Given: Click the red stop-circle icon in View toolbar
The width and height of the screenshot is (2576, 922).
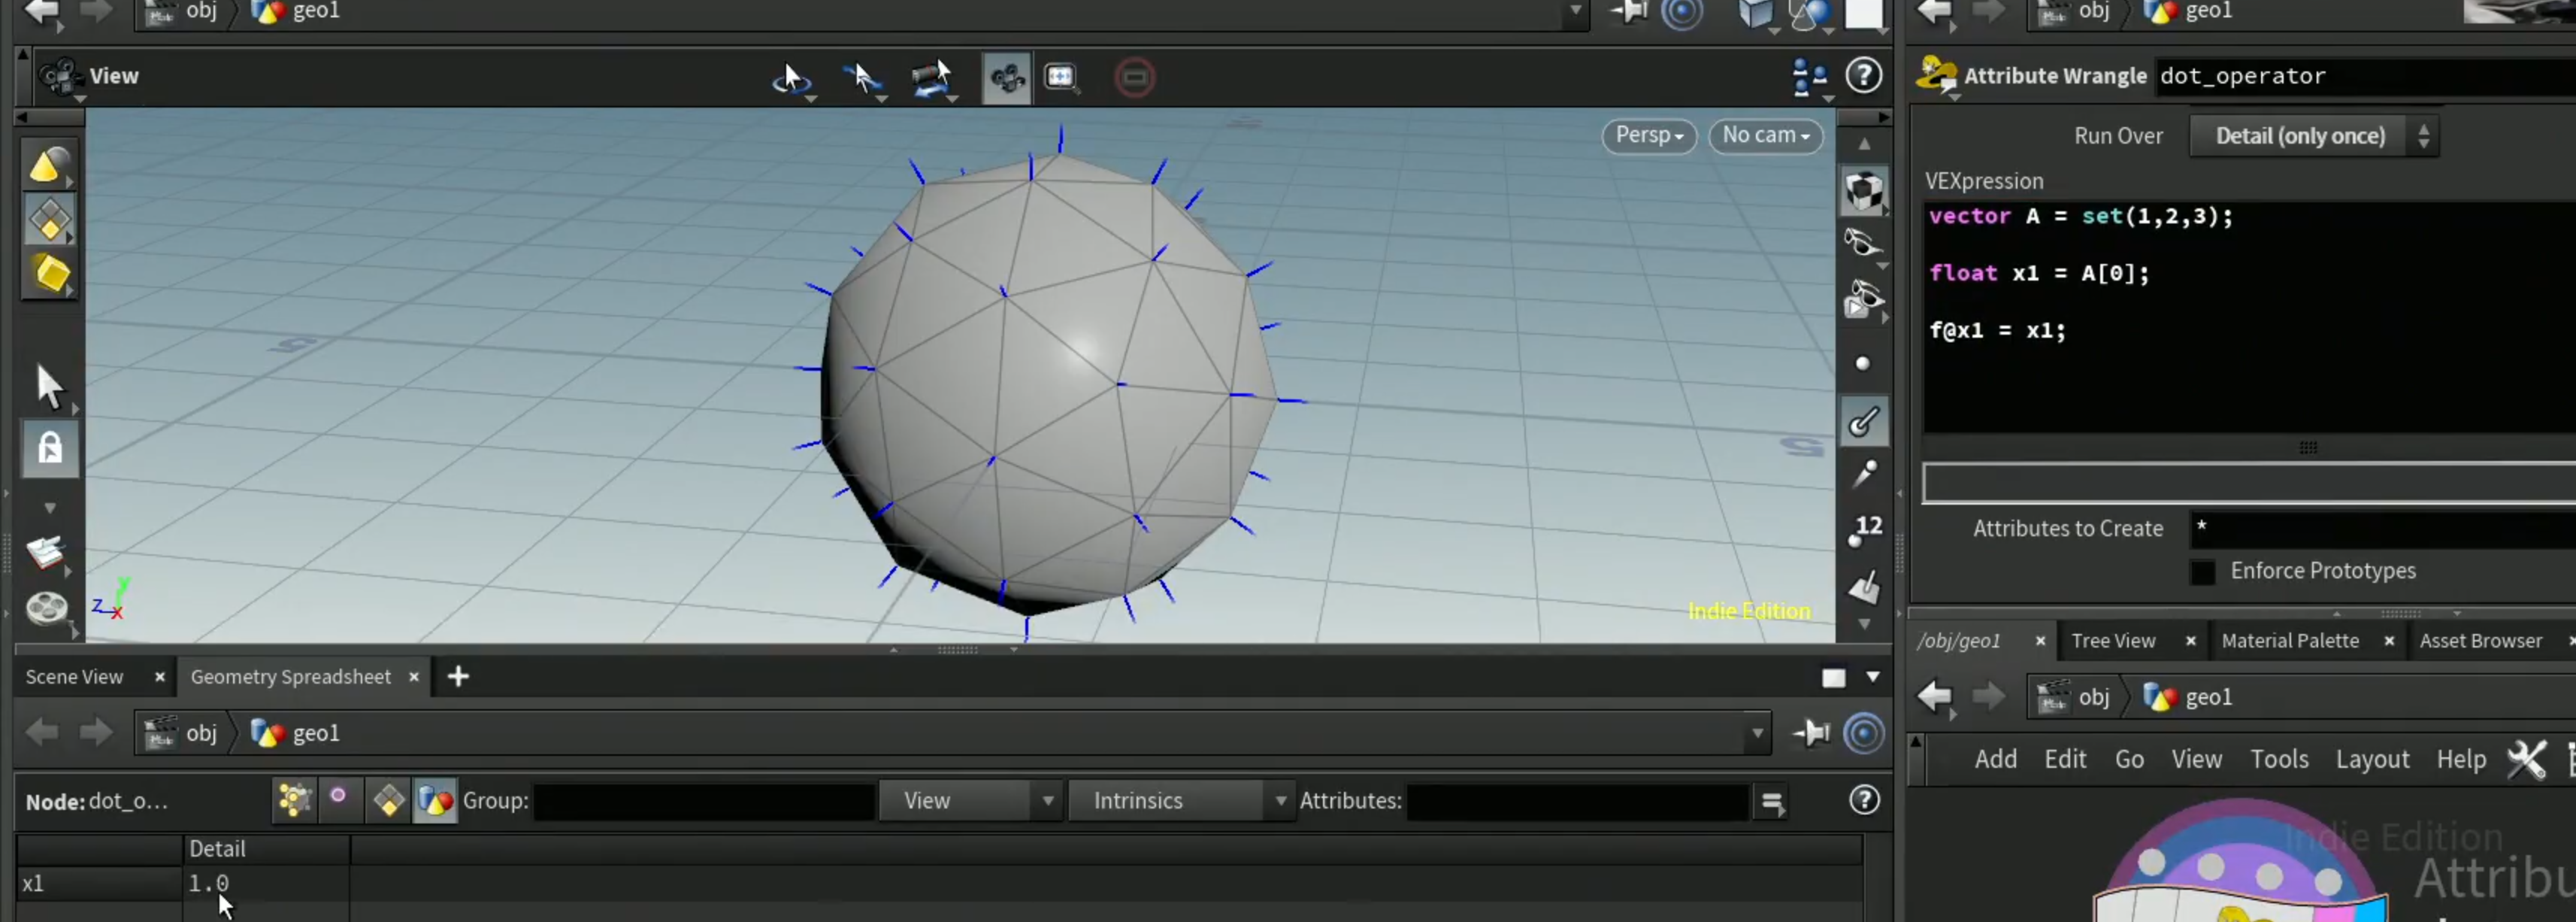Looking at the screenshot, I should tap(1134, 77).
